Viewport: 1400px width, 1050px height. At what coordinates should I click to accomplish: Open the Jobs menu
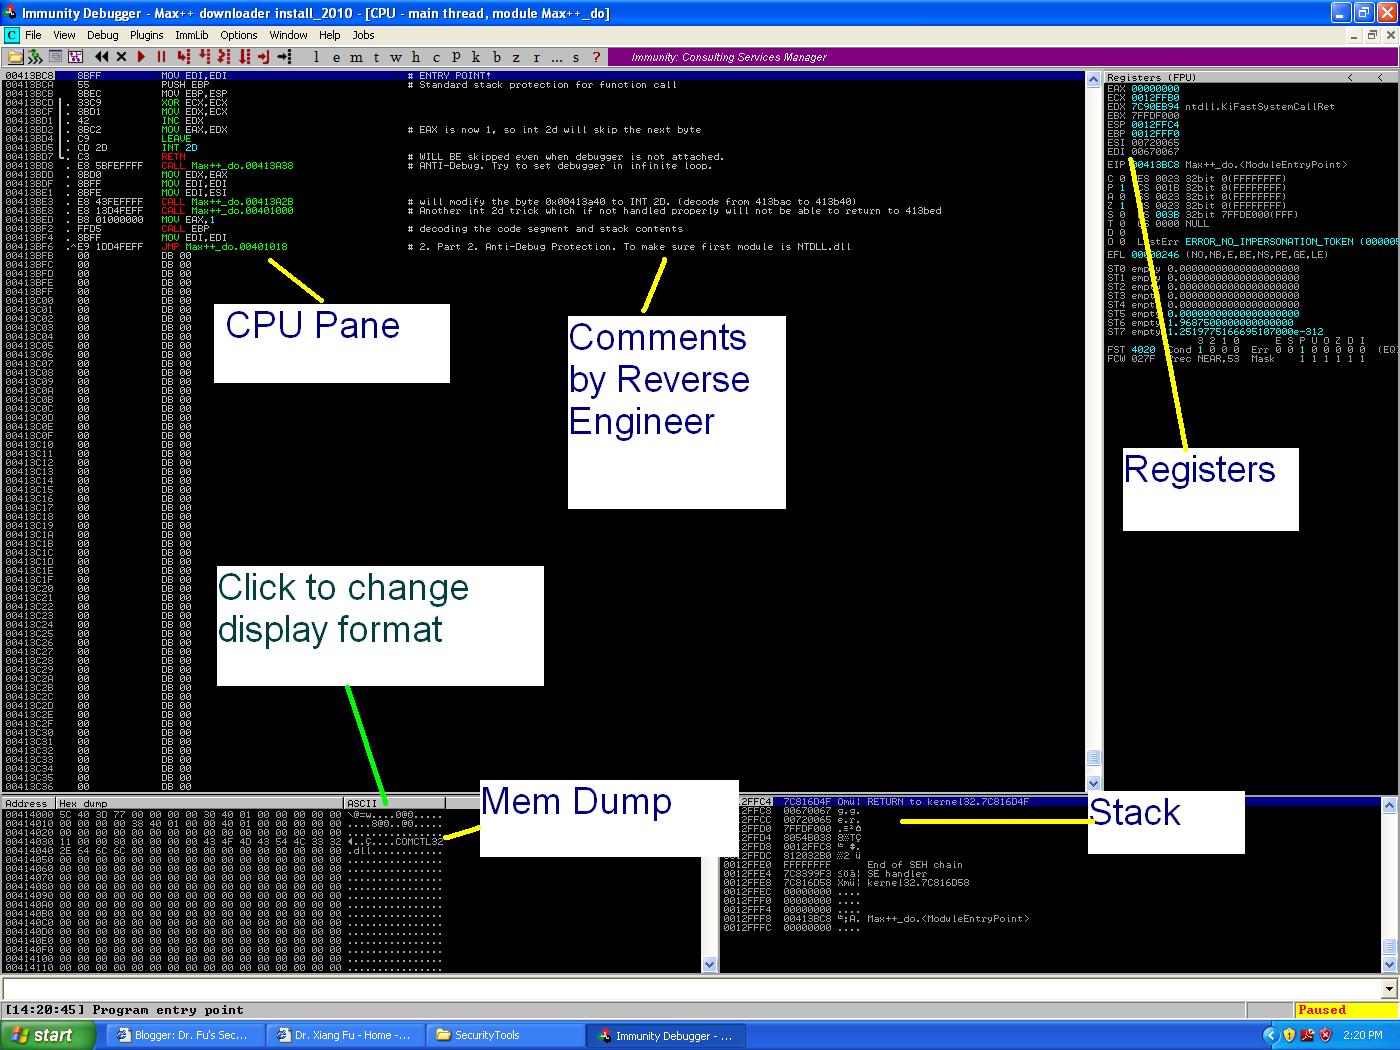tap(363, 35)
